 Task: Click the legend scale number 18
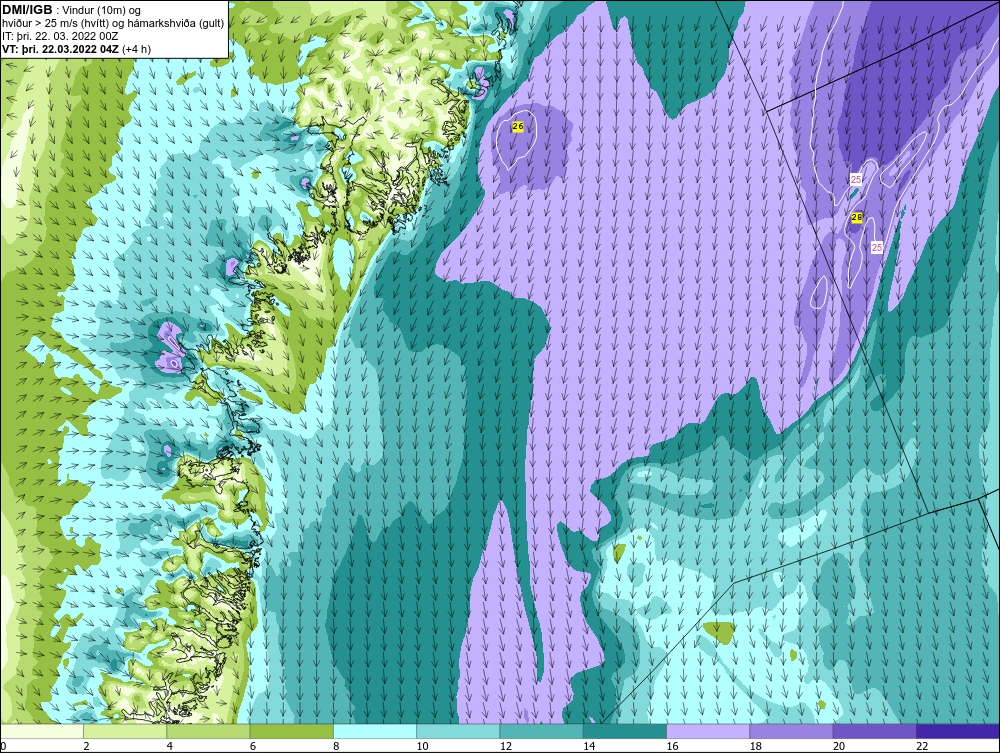755,747
